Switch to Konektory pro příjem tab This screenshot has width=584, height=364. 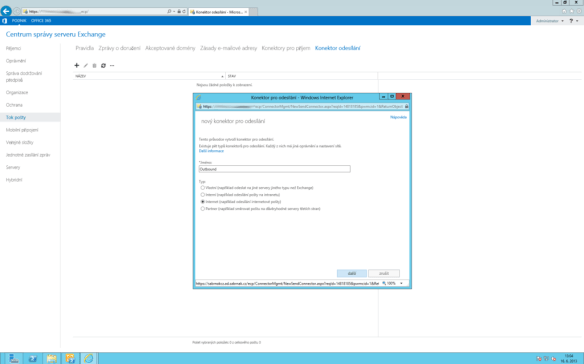point(286,48)
